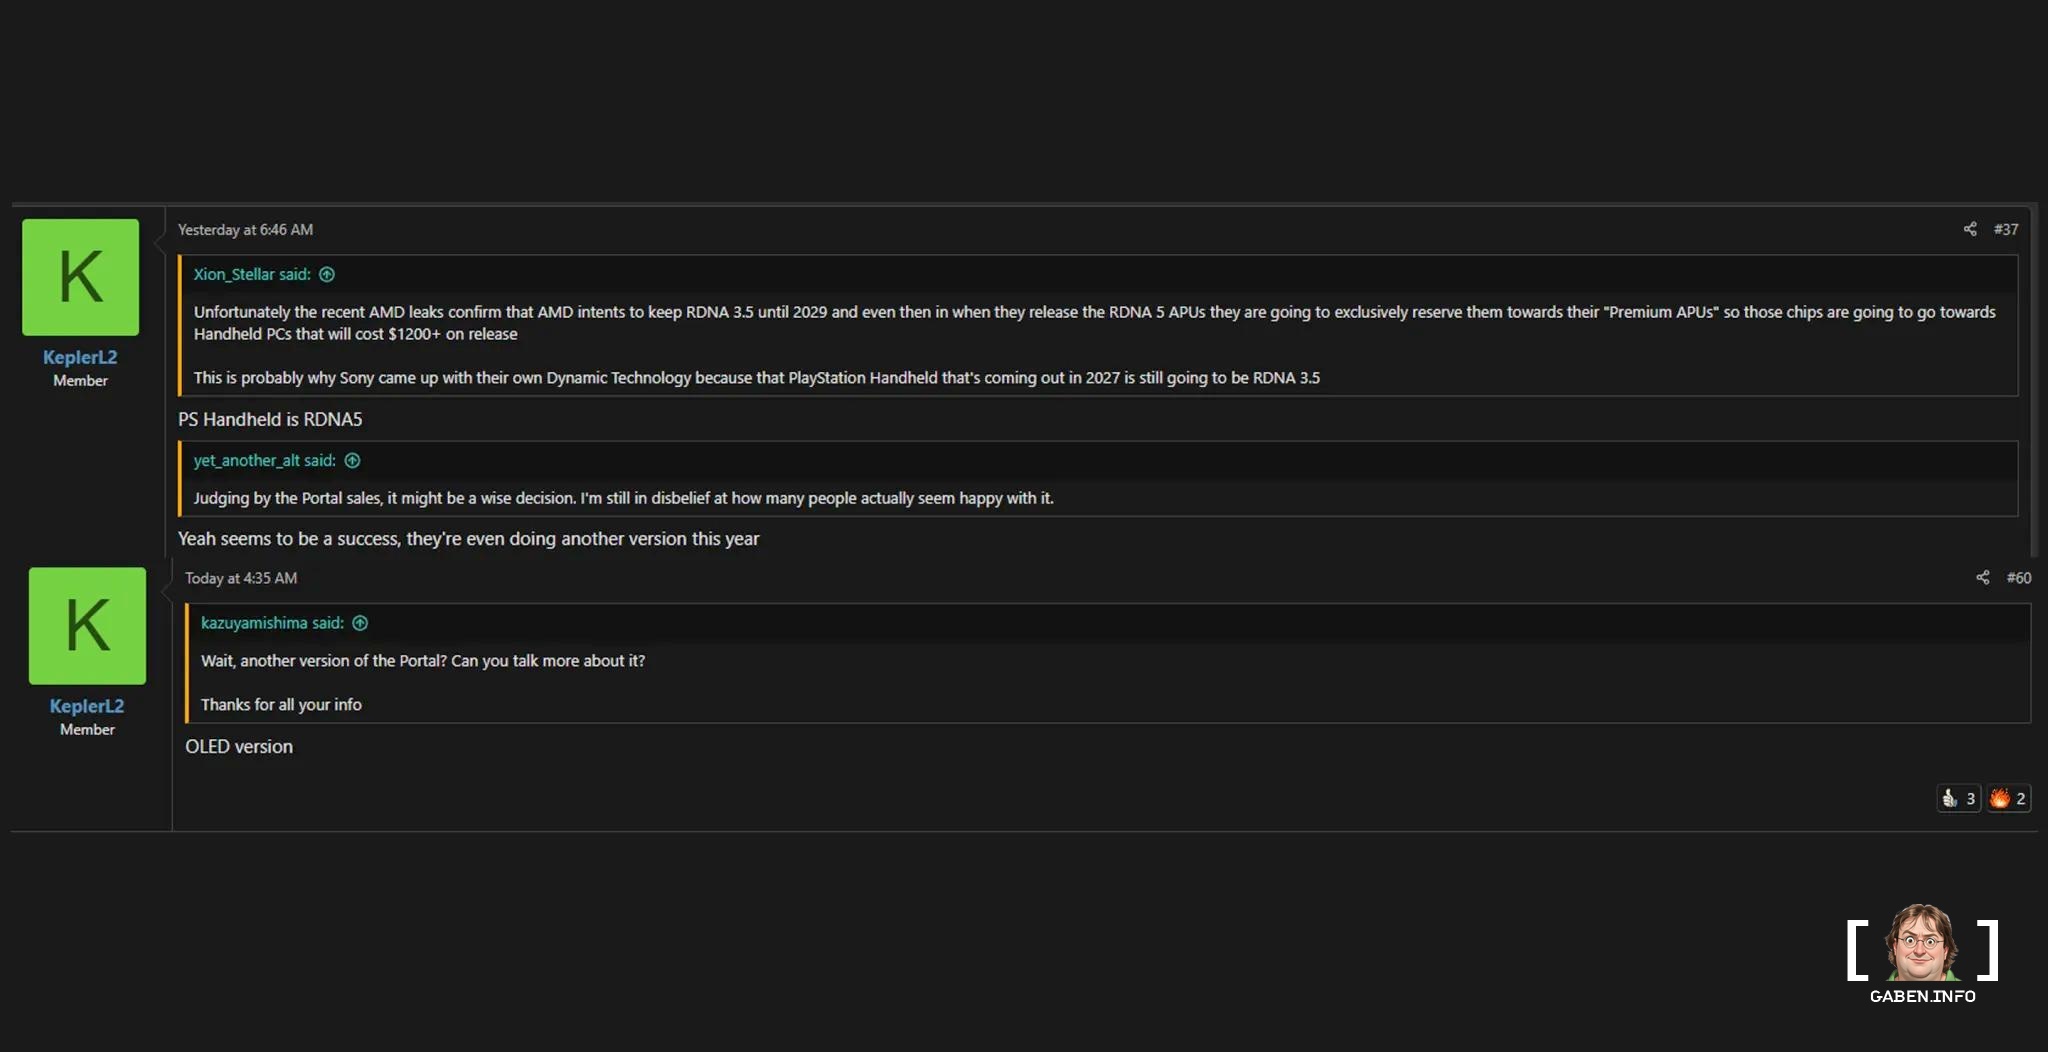Click the GABEN.INFO watermark logo
Image resolution: width=2048 pixels, height=1052 pixels.
tap(1921, 953)
